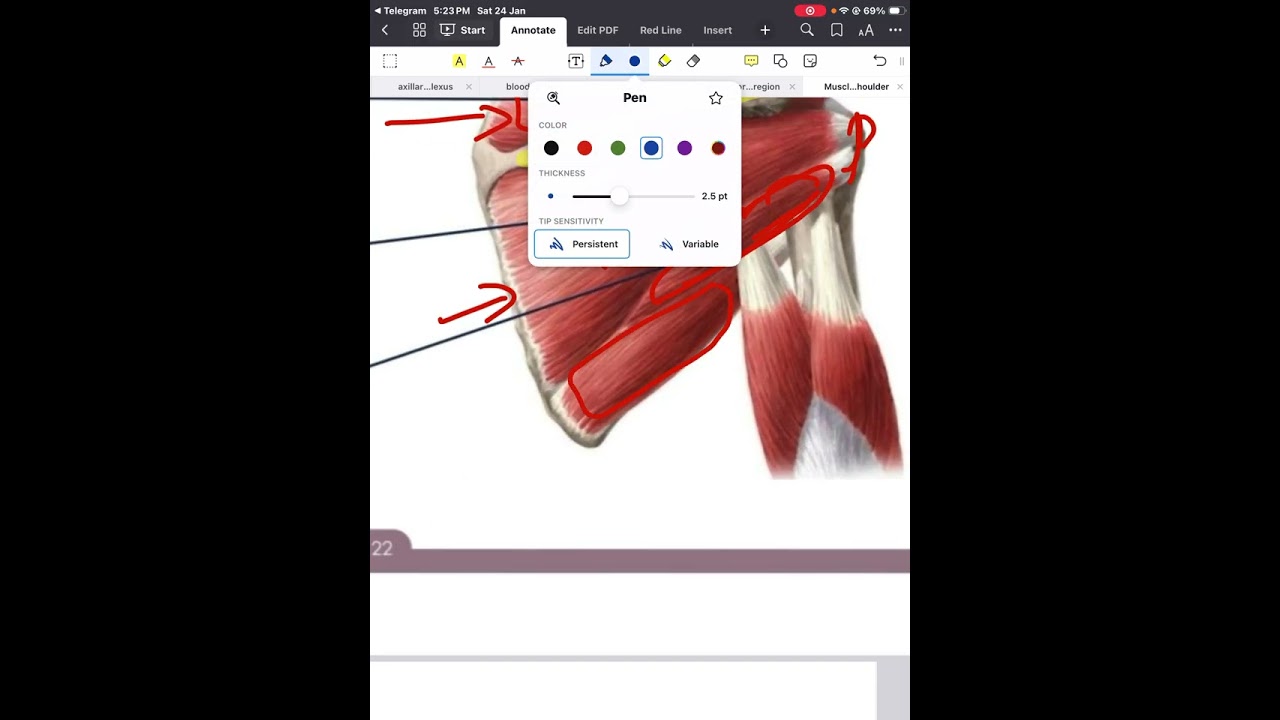Start presentation with the Start button
This screenshot has height=720, width=1280.
[x=462, y=30]
